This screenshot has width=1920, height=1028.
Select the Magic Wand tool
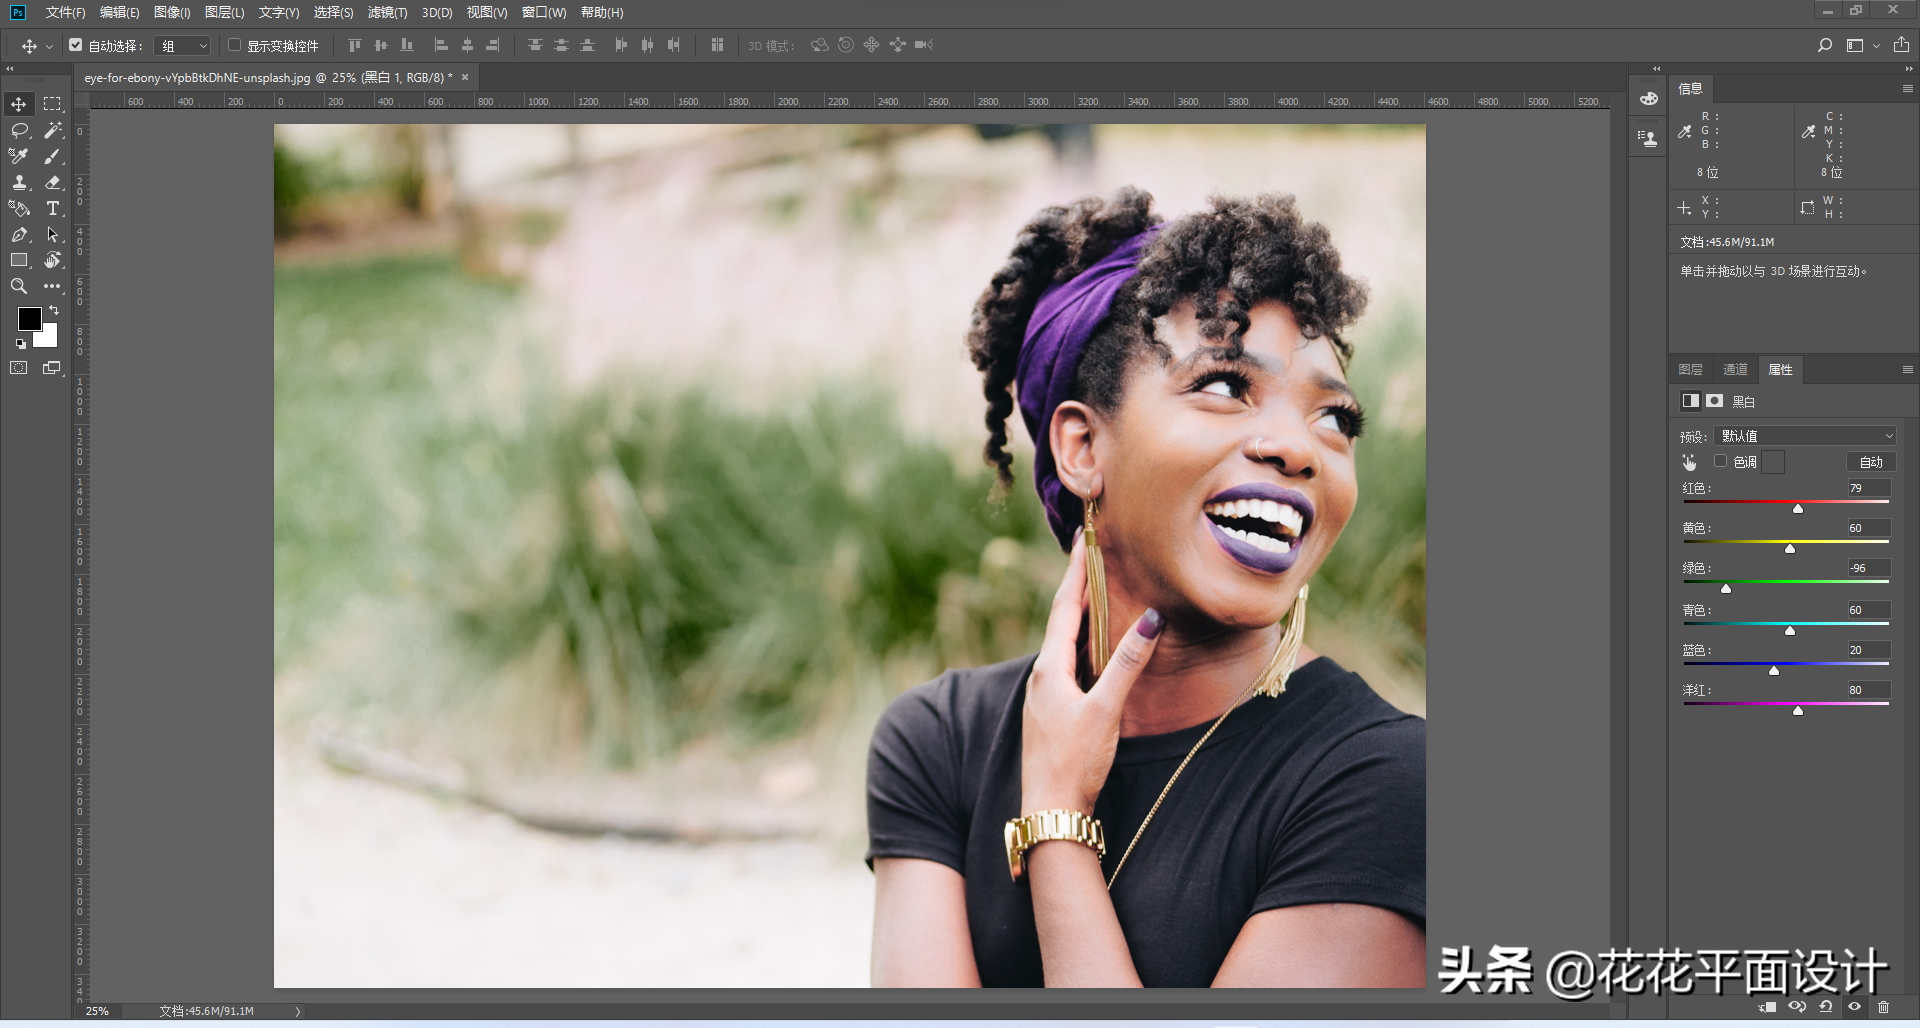pos(52,130)
